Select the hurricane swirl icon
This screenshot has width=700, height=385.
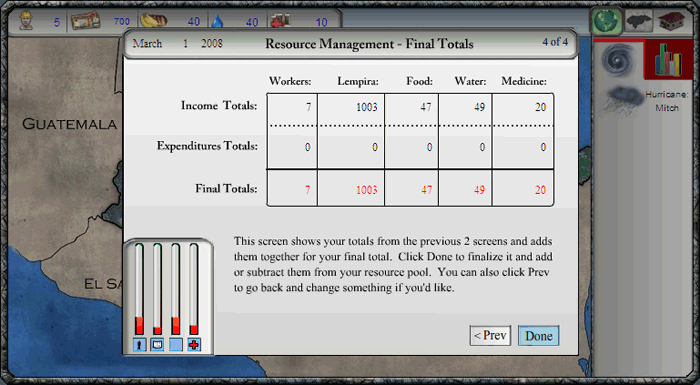(618, 60)
